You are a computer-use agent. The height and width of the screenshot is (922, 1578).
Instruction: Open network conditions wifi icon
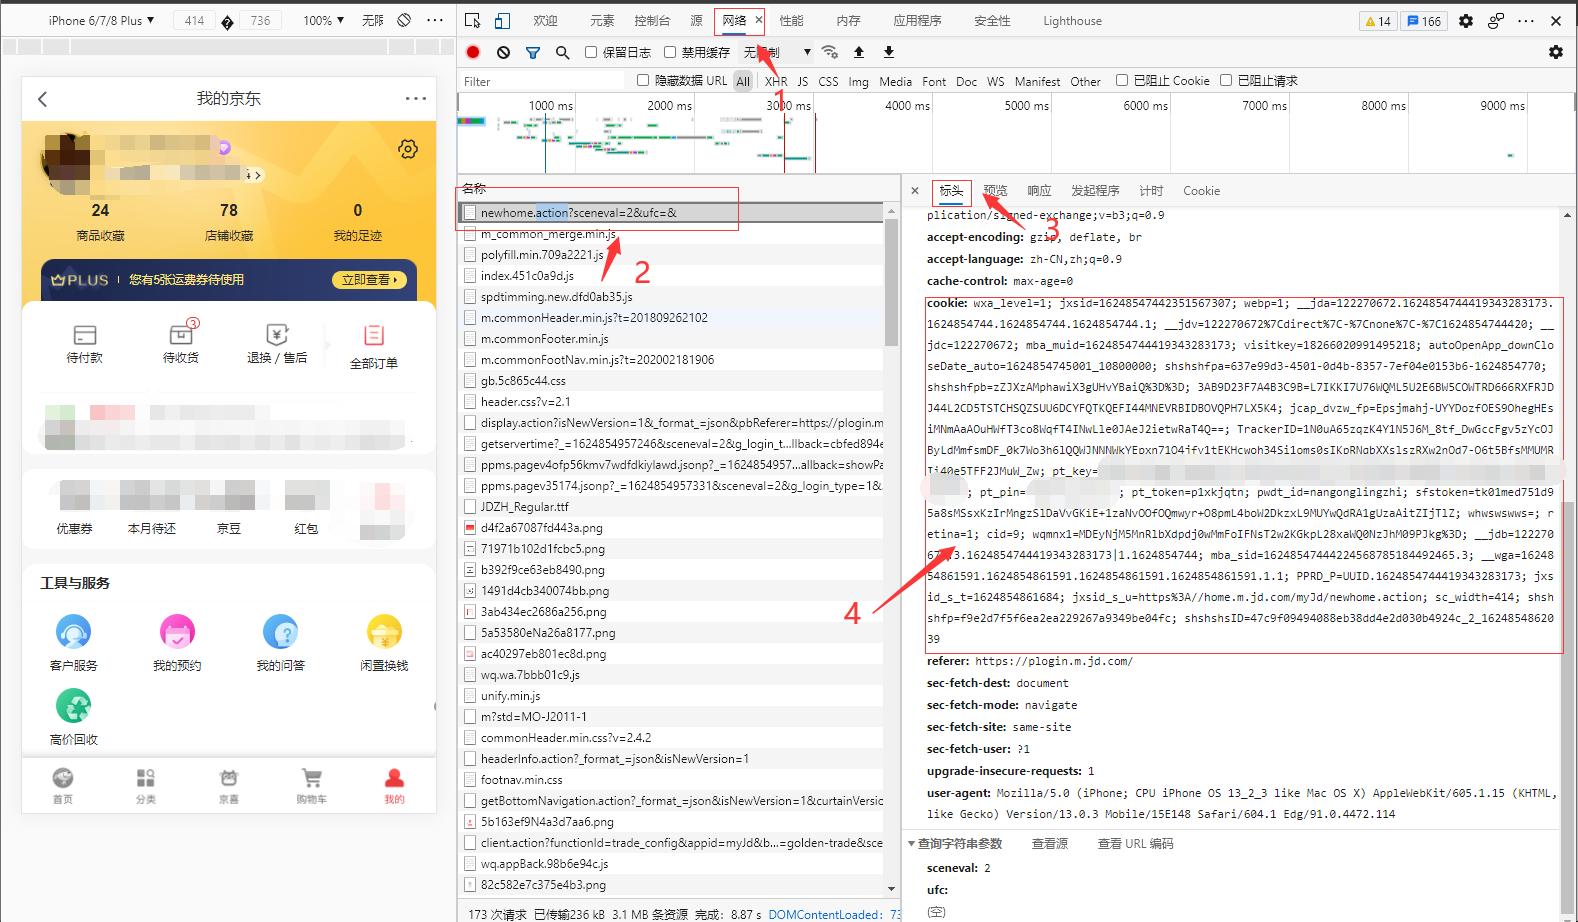pos(829,52)
